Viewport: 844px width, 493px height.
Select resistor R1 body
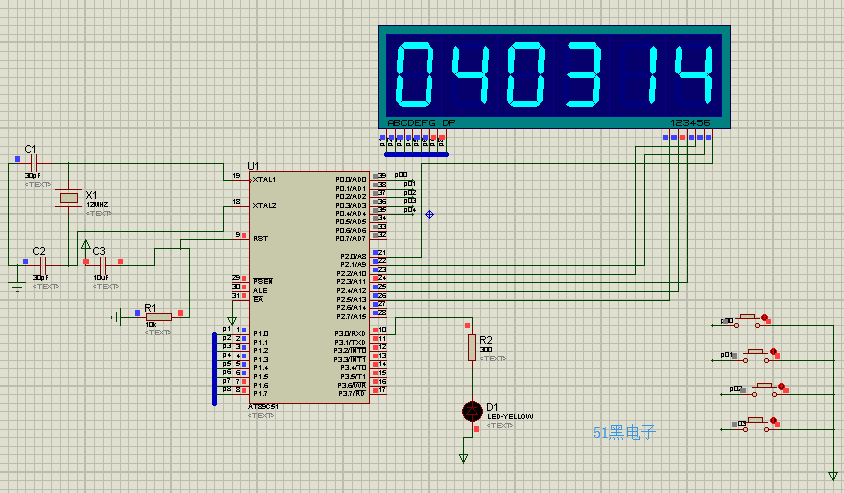click(159, 317)
